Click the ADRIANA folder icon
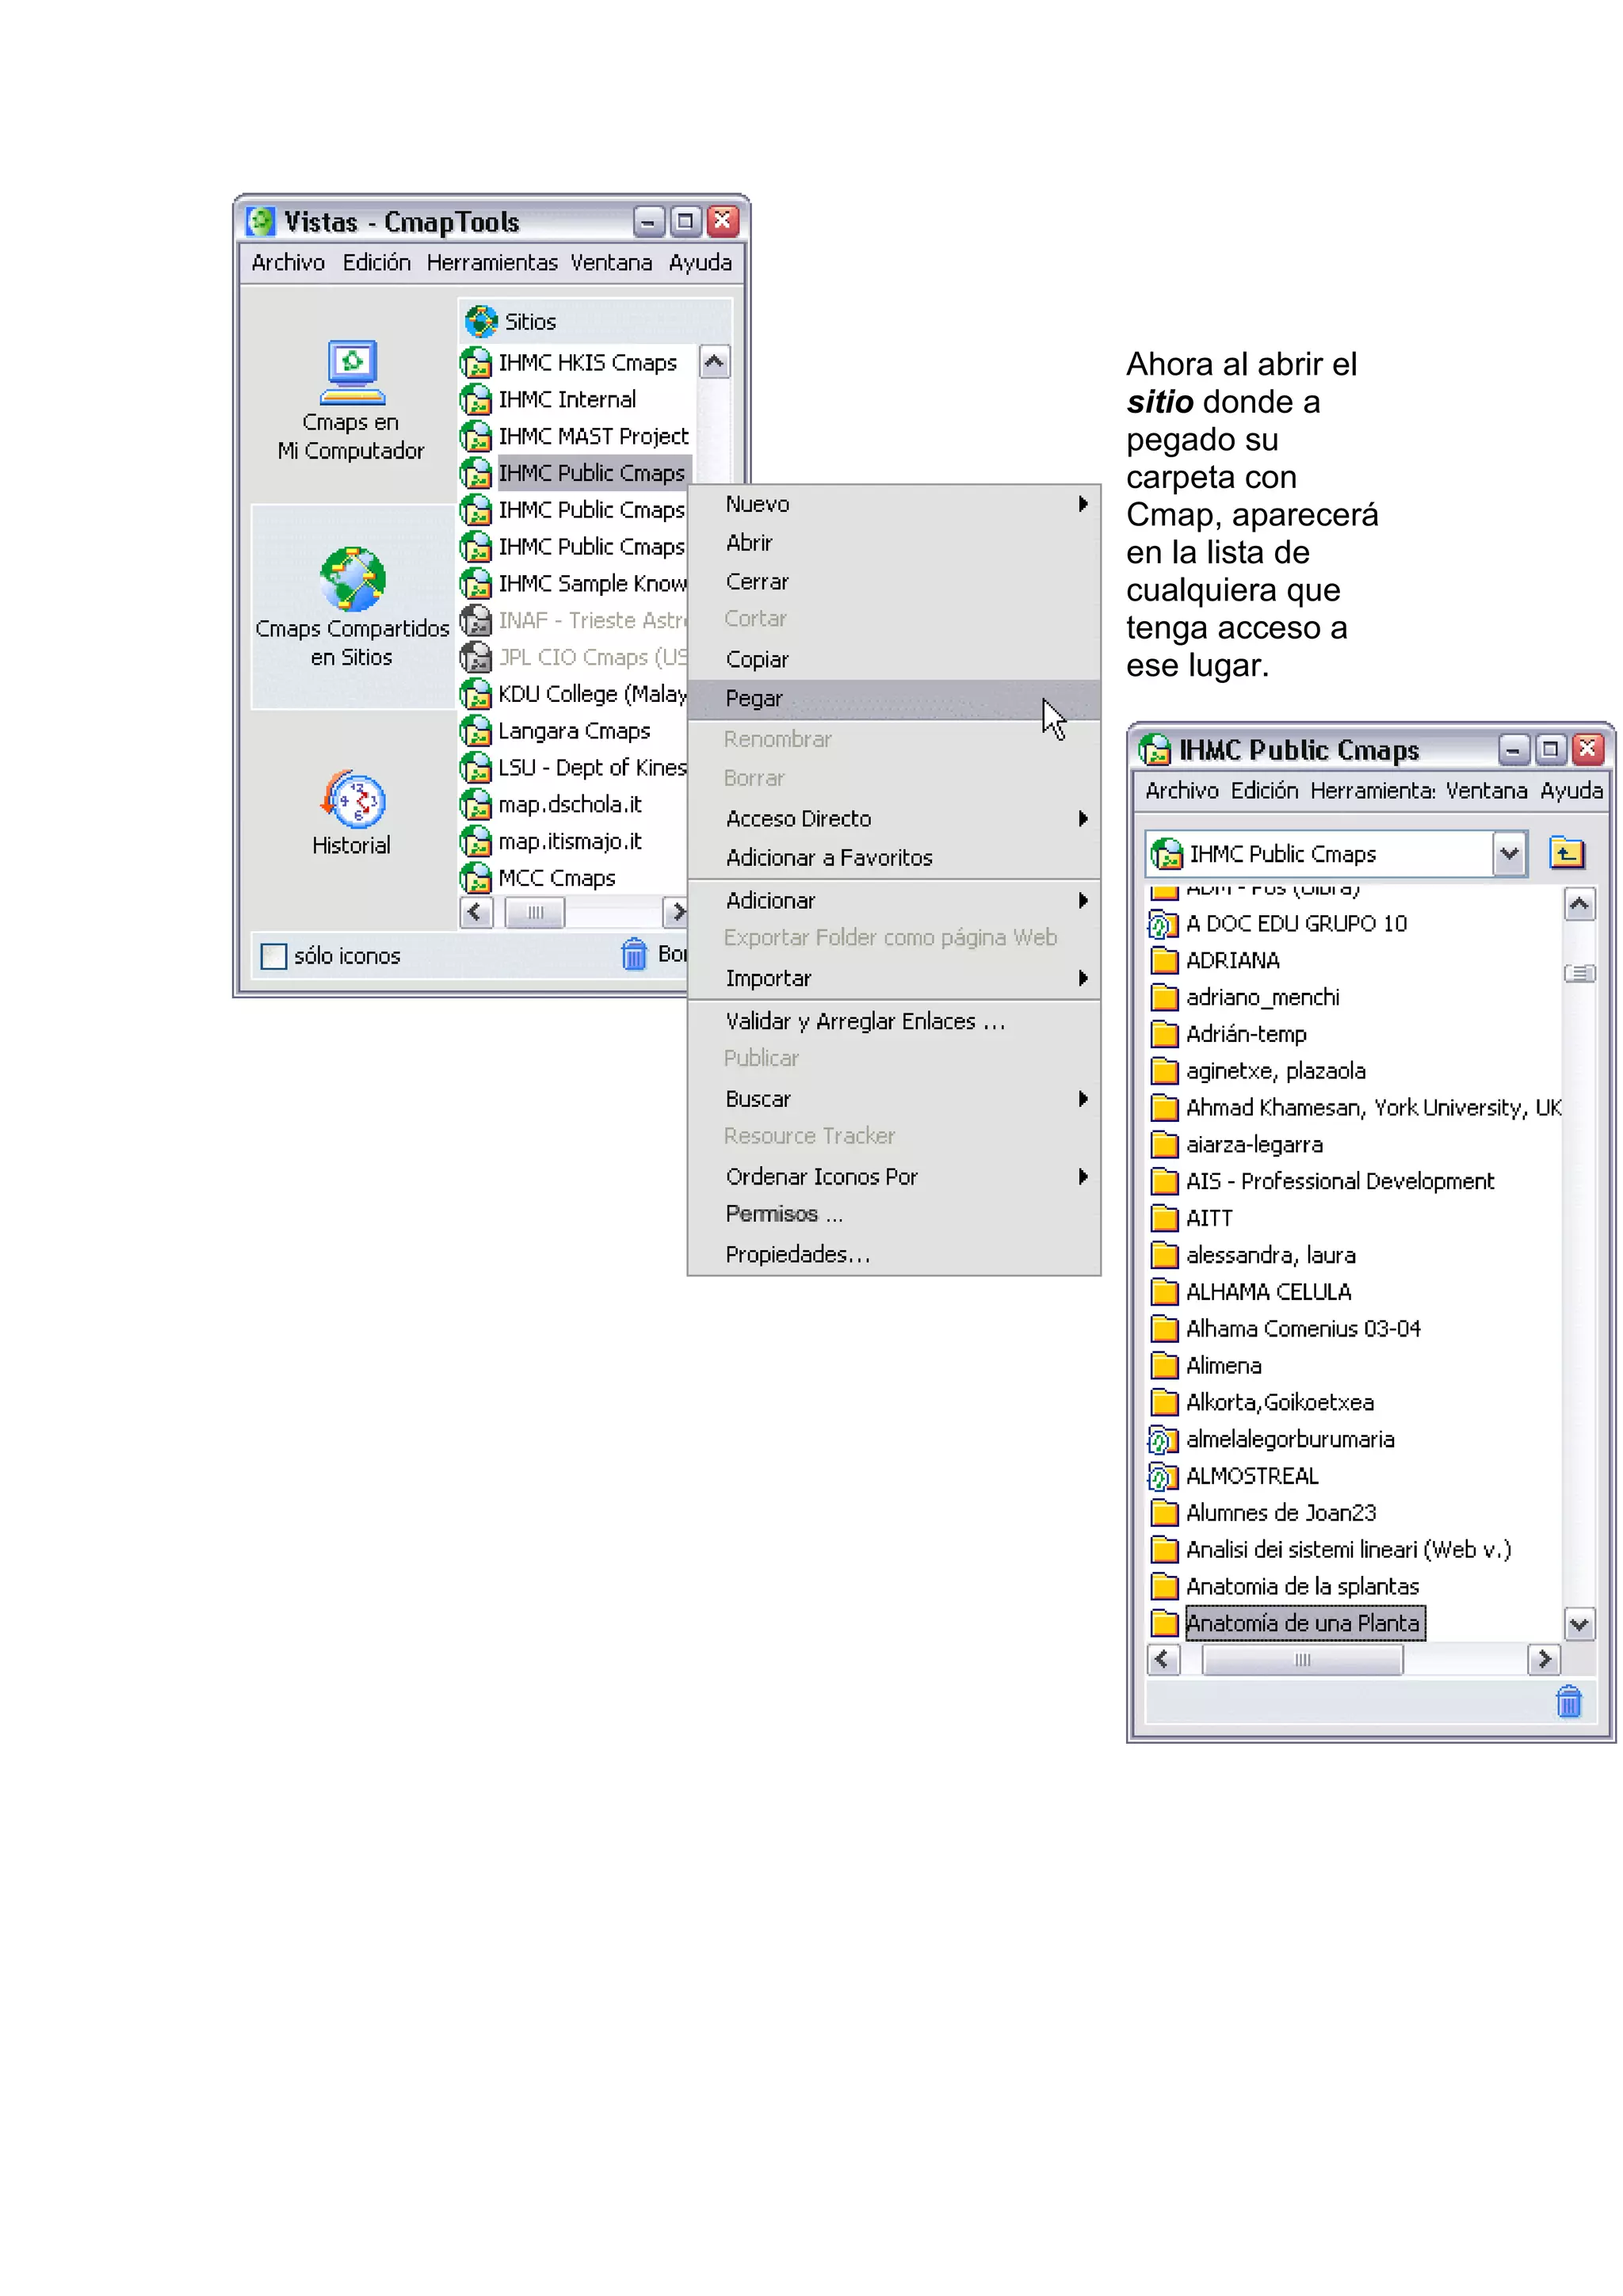 (1164, 961)
